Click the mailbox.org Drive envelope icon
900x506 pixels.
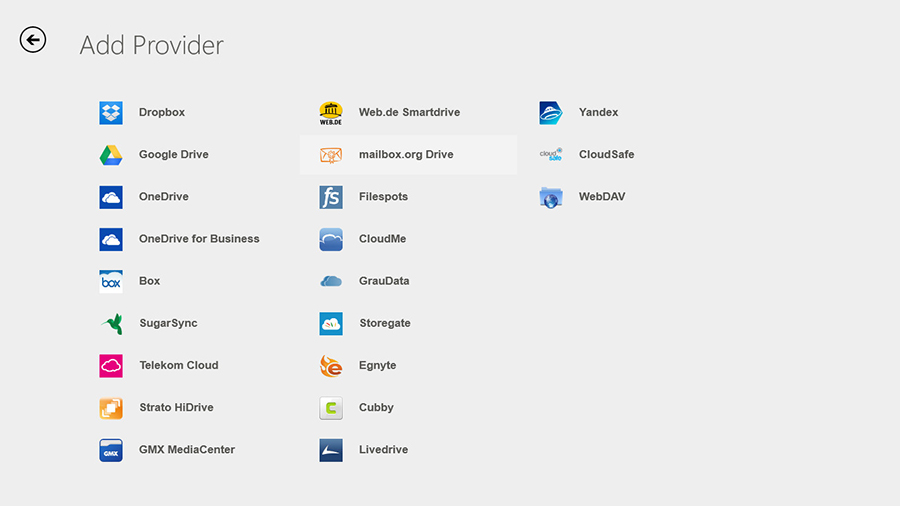[331, 155]
